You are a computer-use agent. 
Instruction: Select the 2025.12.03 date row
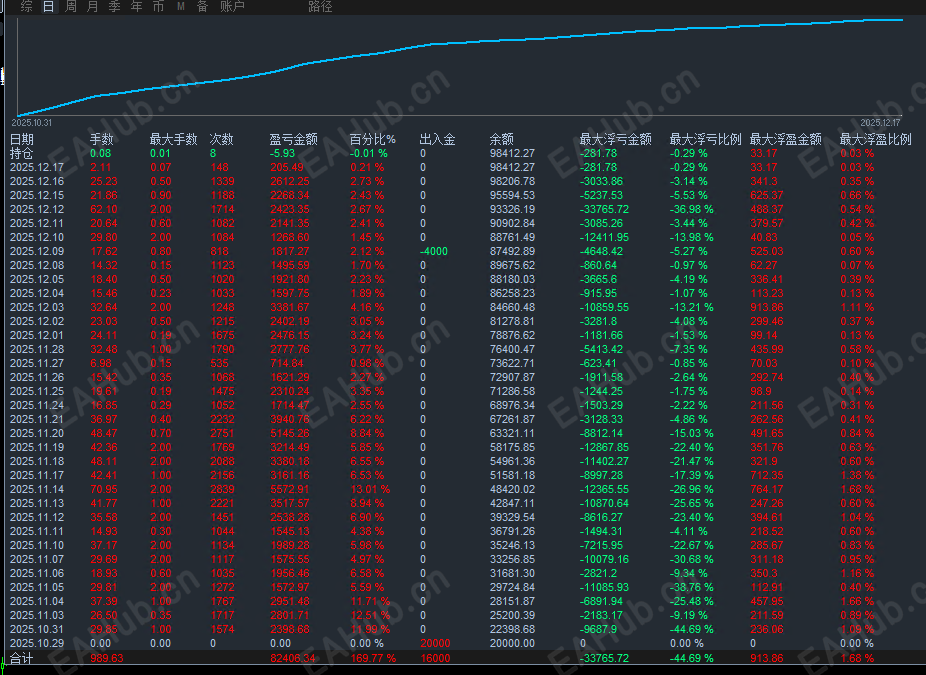click(37, 308)
